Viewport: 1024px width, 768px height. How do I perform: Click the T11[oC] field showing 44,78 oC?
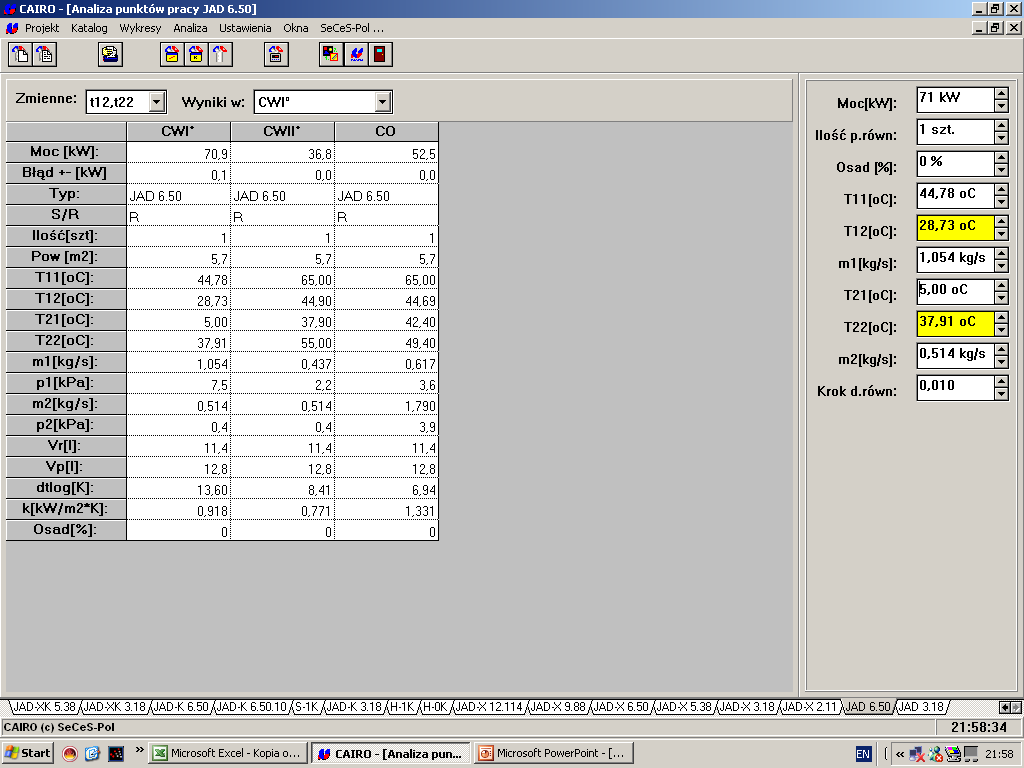955,196
